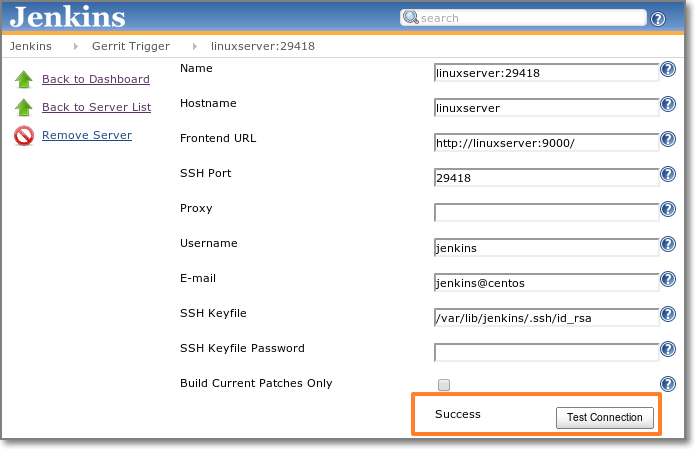Click into the Name input field
This screenshot has width=695, height=449.
pos(547,73)
